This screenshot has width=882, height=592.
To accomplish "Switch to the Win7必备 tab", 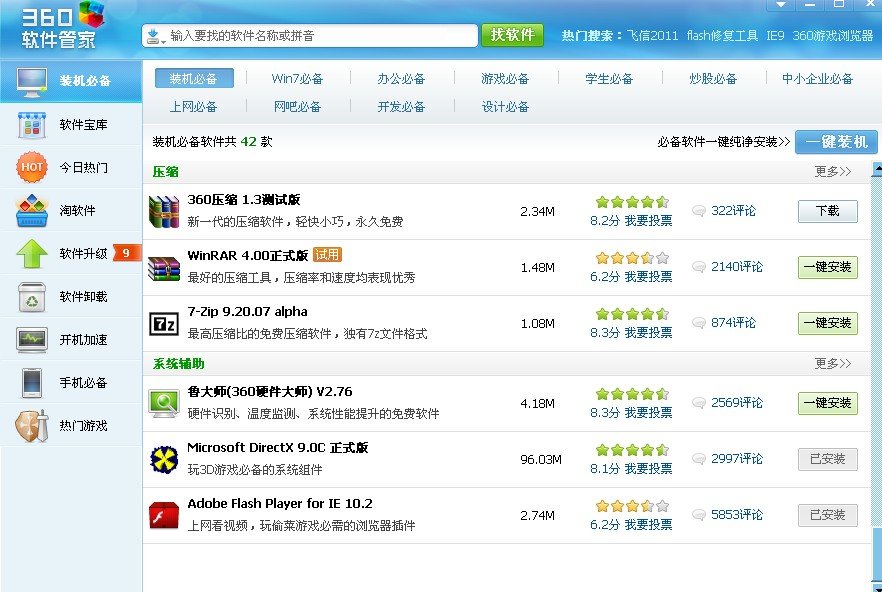I will point(297,78).
